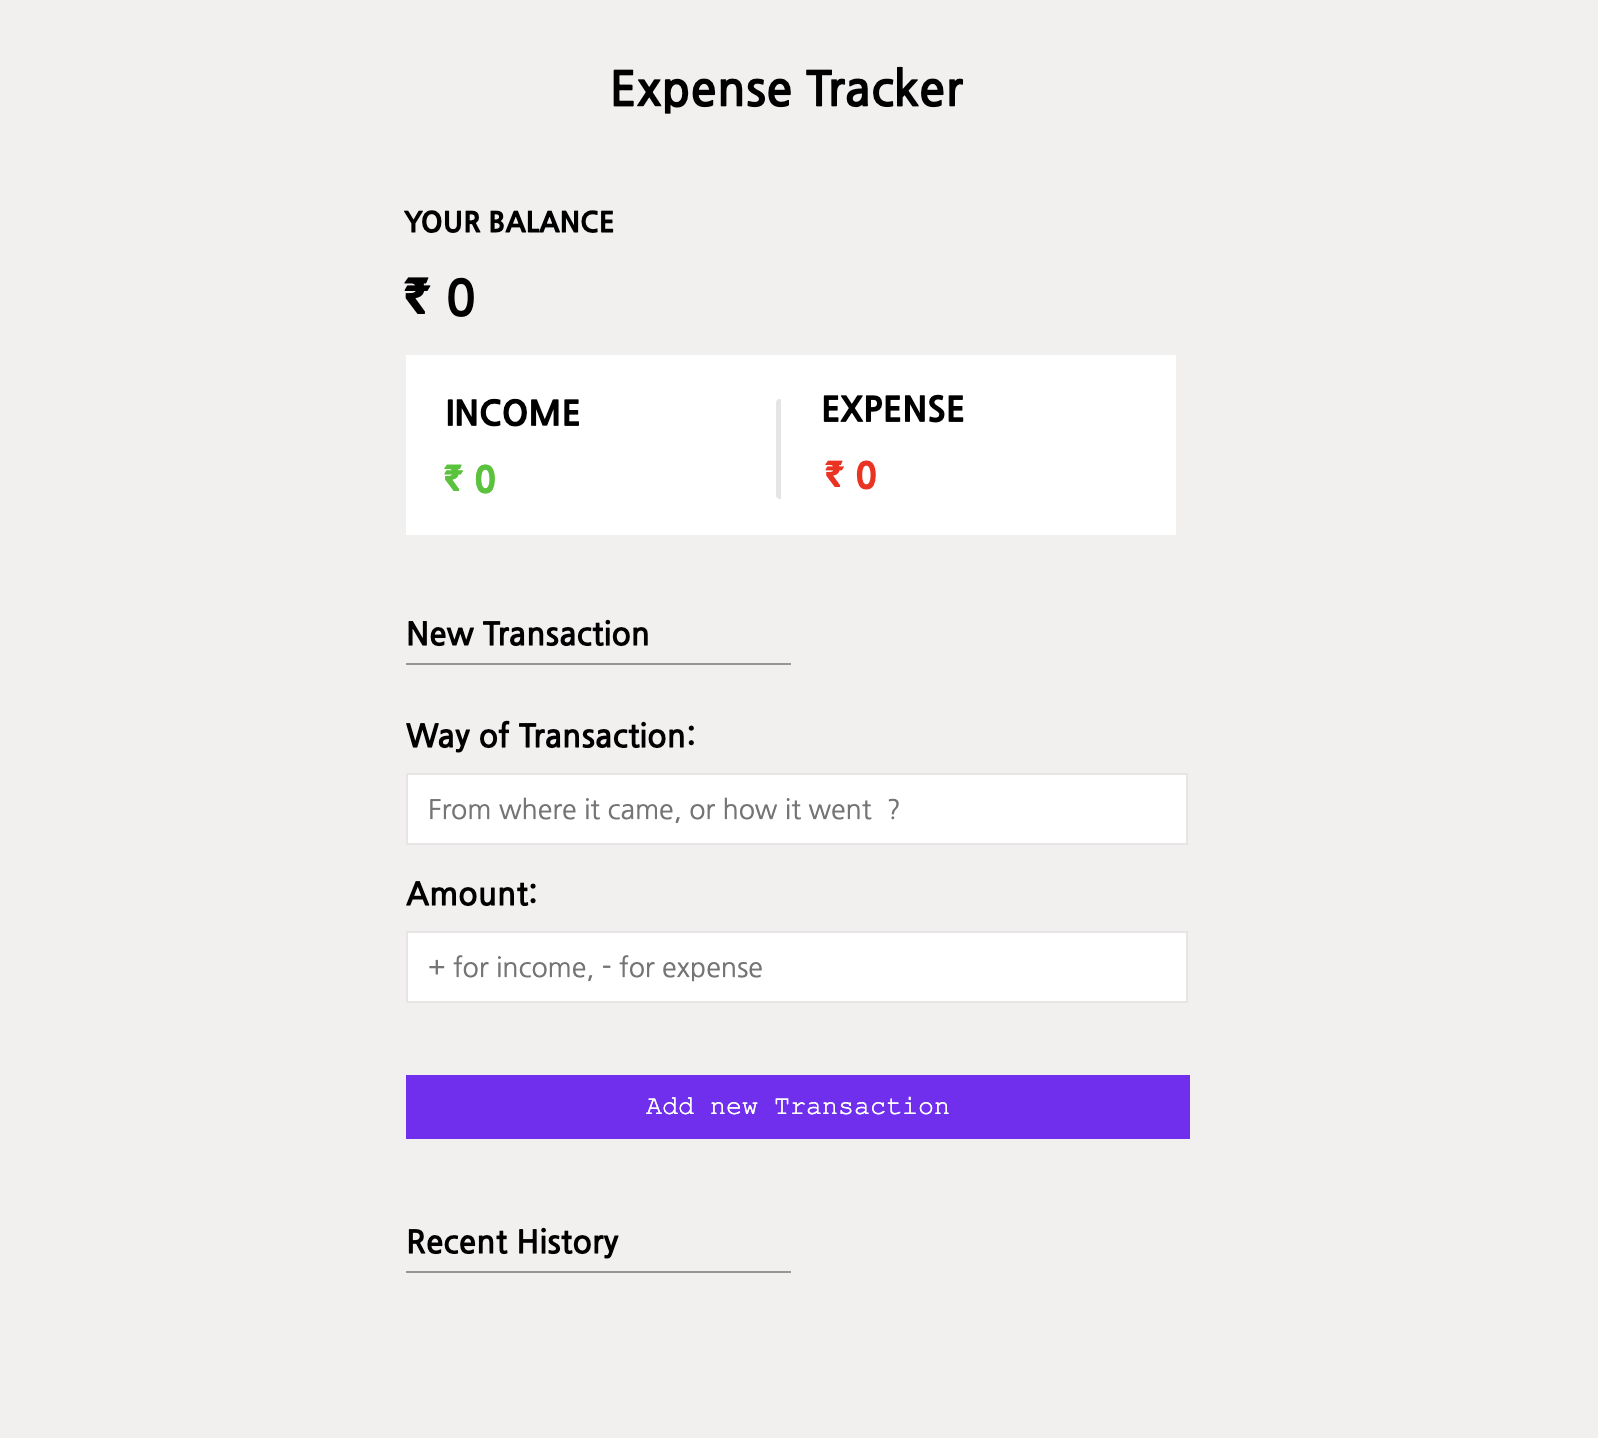Click the EXPENSE heading in the summary card
The image size is (1598, 1438).
892,409
